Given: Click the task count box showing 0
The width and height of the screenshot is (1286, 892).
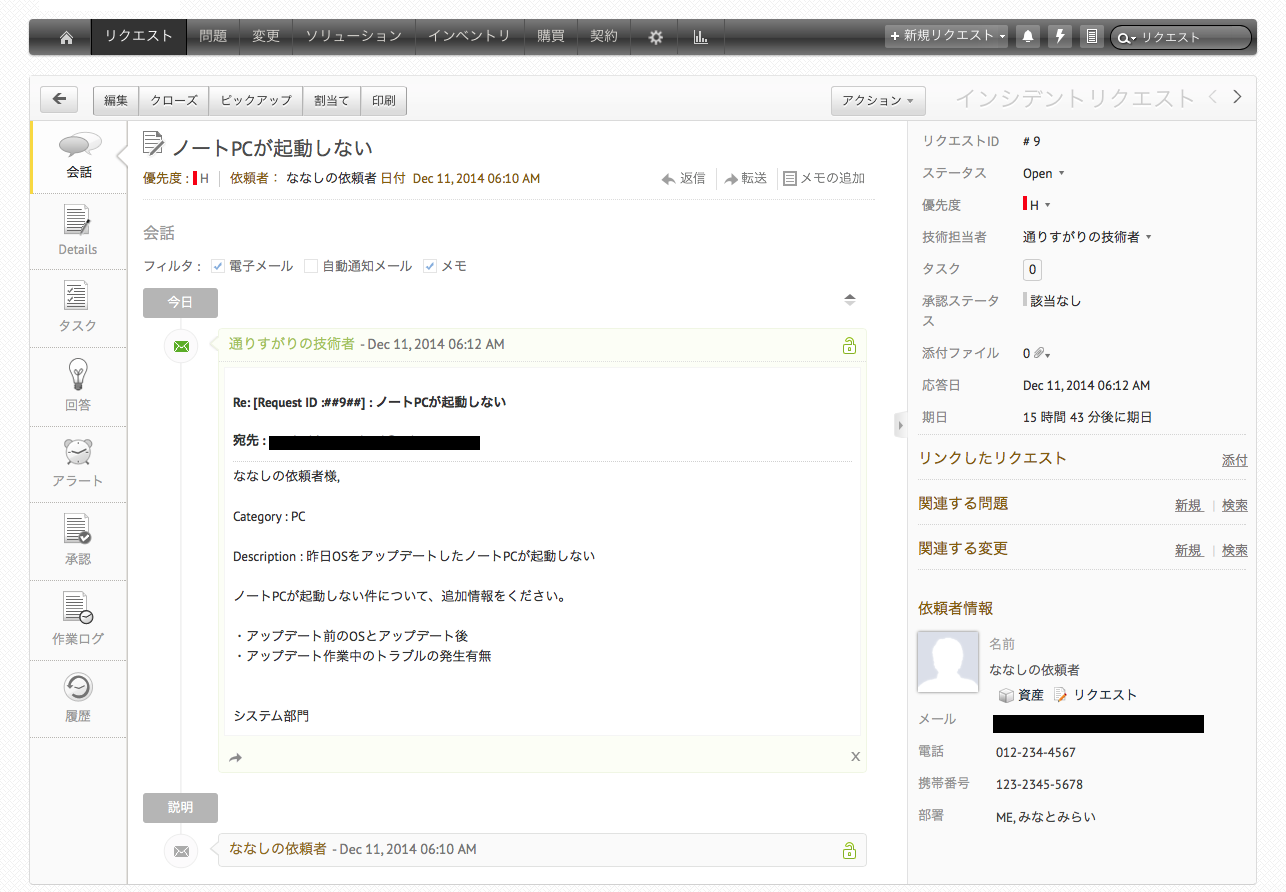Looking at the screenshot, I should click(x=1033, y=269).
